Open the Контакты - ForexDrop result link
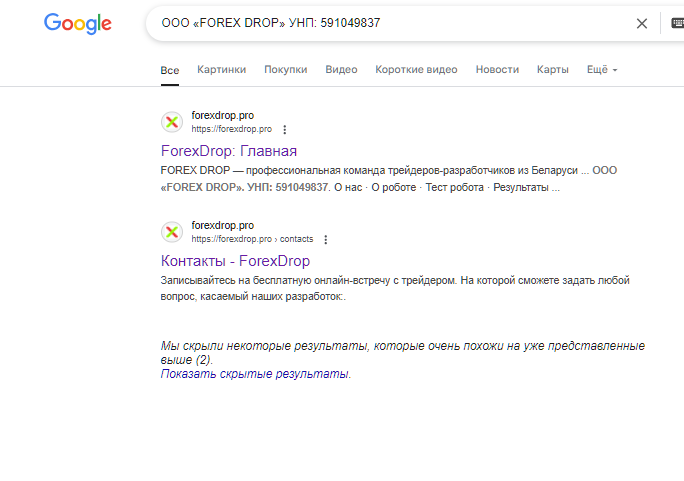Viewport: 684px width, 481px height. pos(236,261)
